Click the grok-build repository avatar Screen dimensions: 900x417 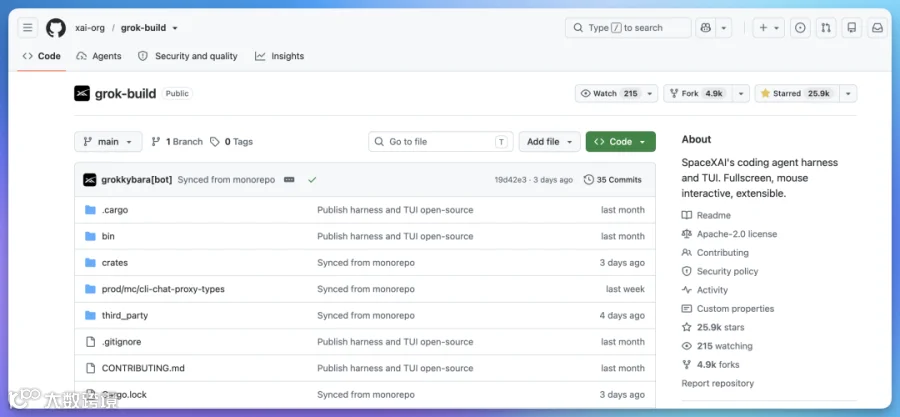pyautogui.click(x=82, y=93)
